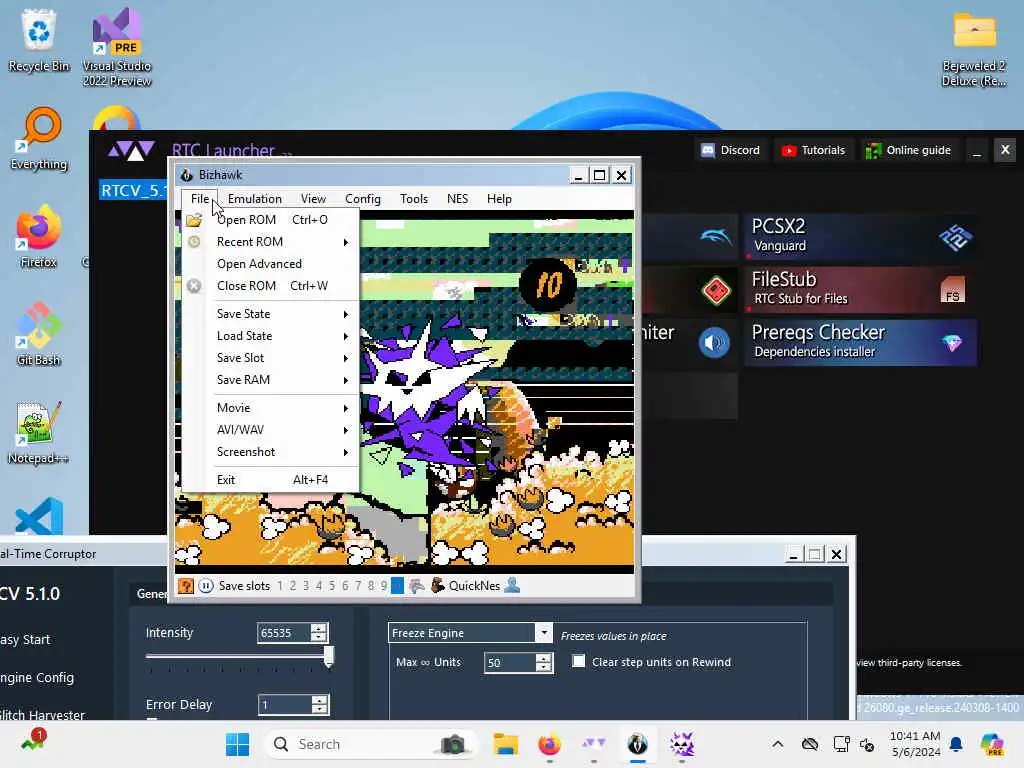Click the question block ROM status icon
Screen dimensions: 1024x768
(186, 586)
